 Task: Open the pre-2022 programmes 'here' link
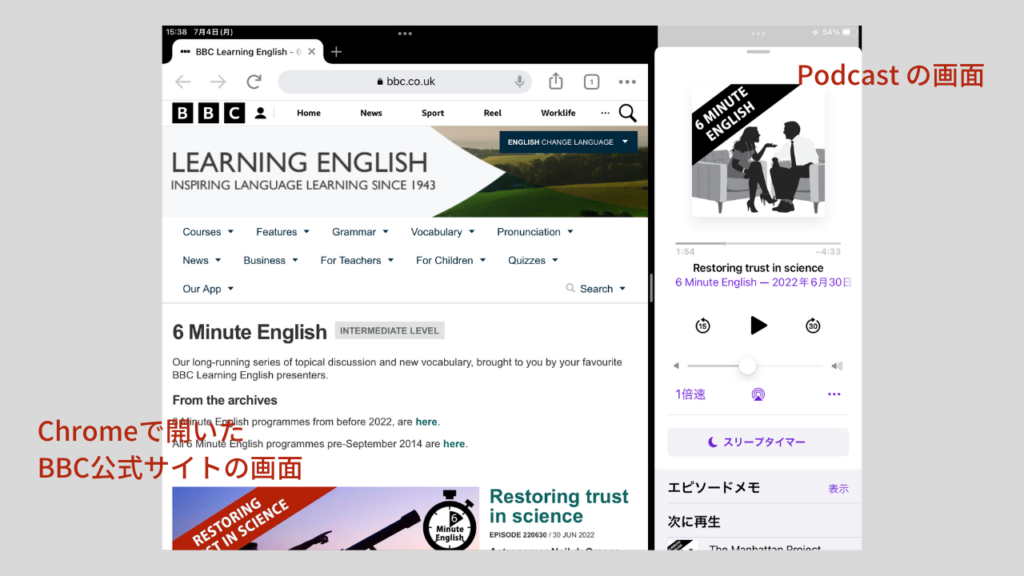pyautogui.click(x=426, y=422)
